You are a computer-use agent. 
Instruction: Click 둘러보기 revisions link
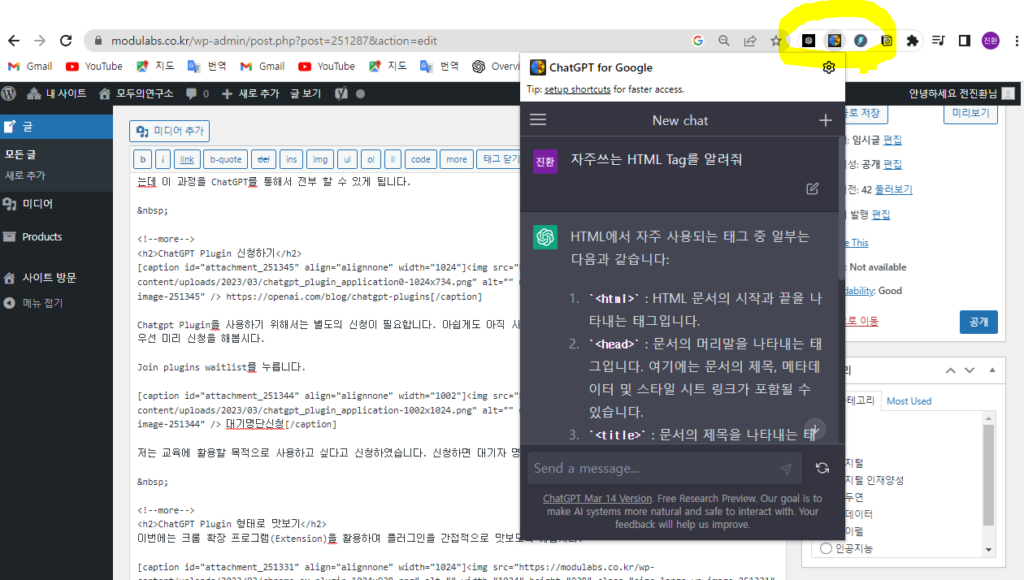[x=893, y=189]
